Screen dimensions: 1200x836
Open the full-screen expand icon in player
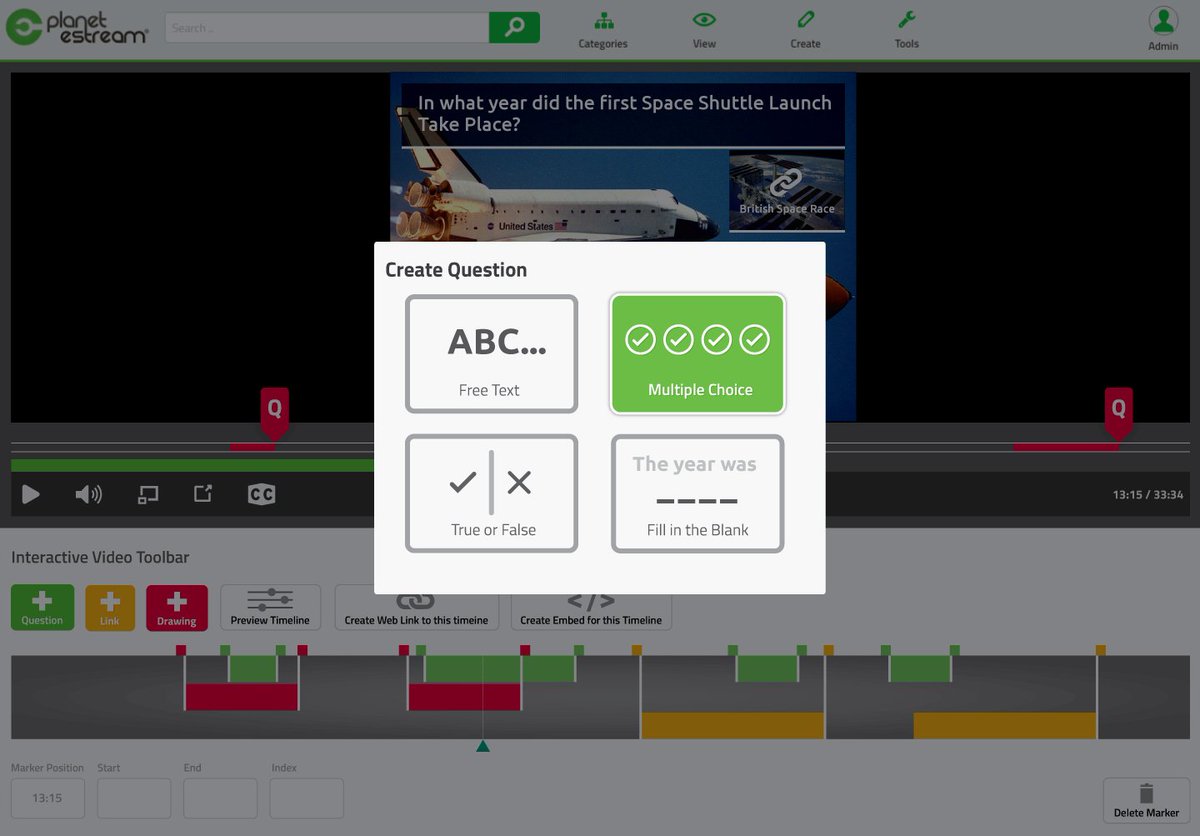pos(202,493)
